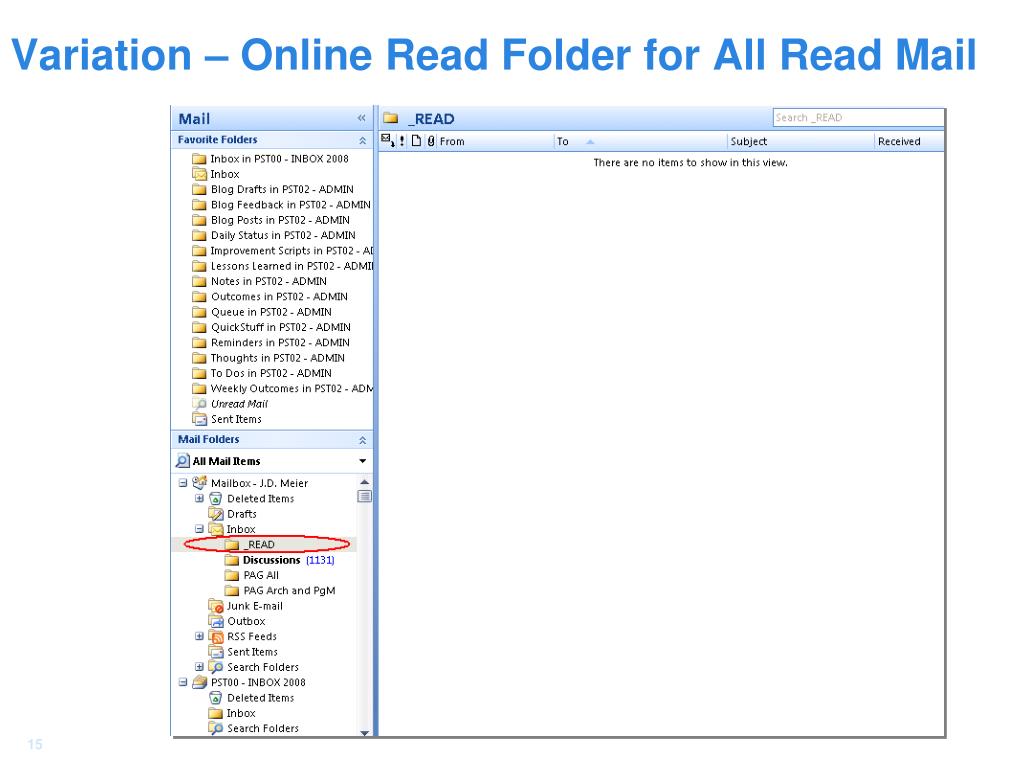Click the Inbox in PST00 favorite folder icon
1024x768 pixels.
199,159
